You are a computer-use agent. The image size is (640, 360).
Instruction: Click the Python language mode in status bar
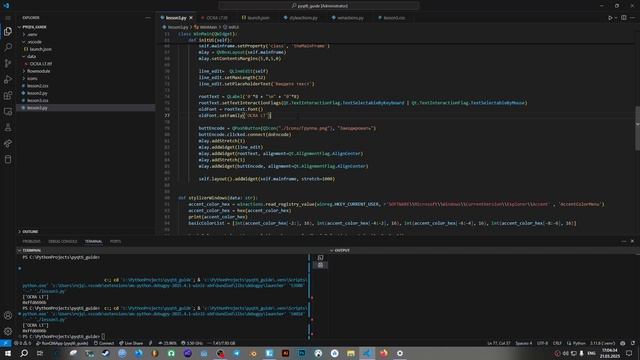(x=576, y=343)
